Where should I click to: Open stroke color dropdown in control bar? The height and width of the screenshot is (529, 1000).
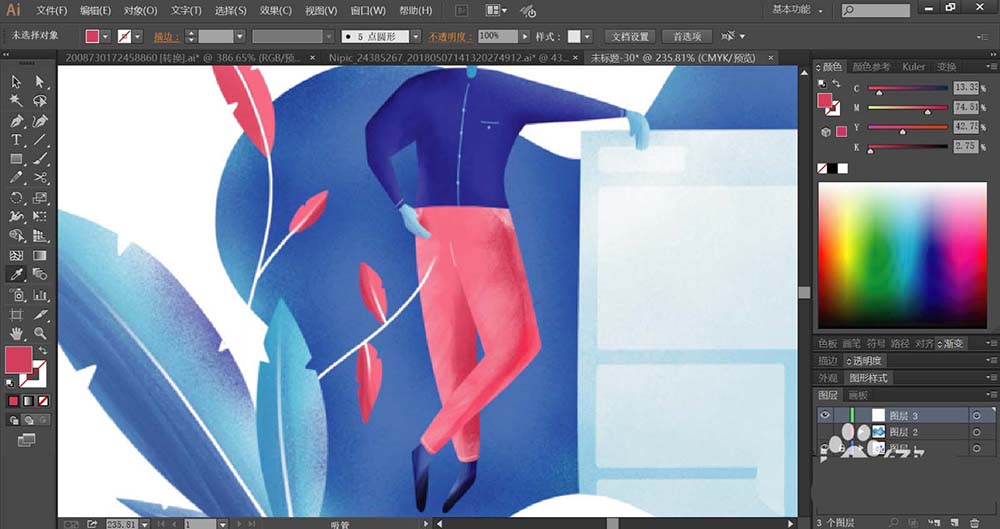click(138, 36)
